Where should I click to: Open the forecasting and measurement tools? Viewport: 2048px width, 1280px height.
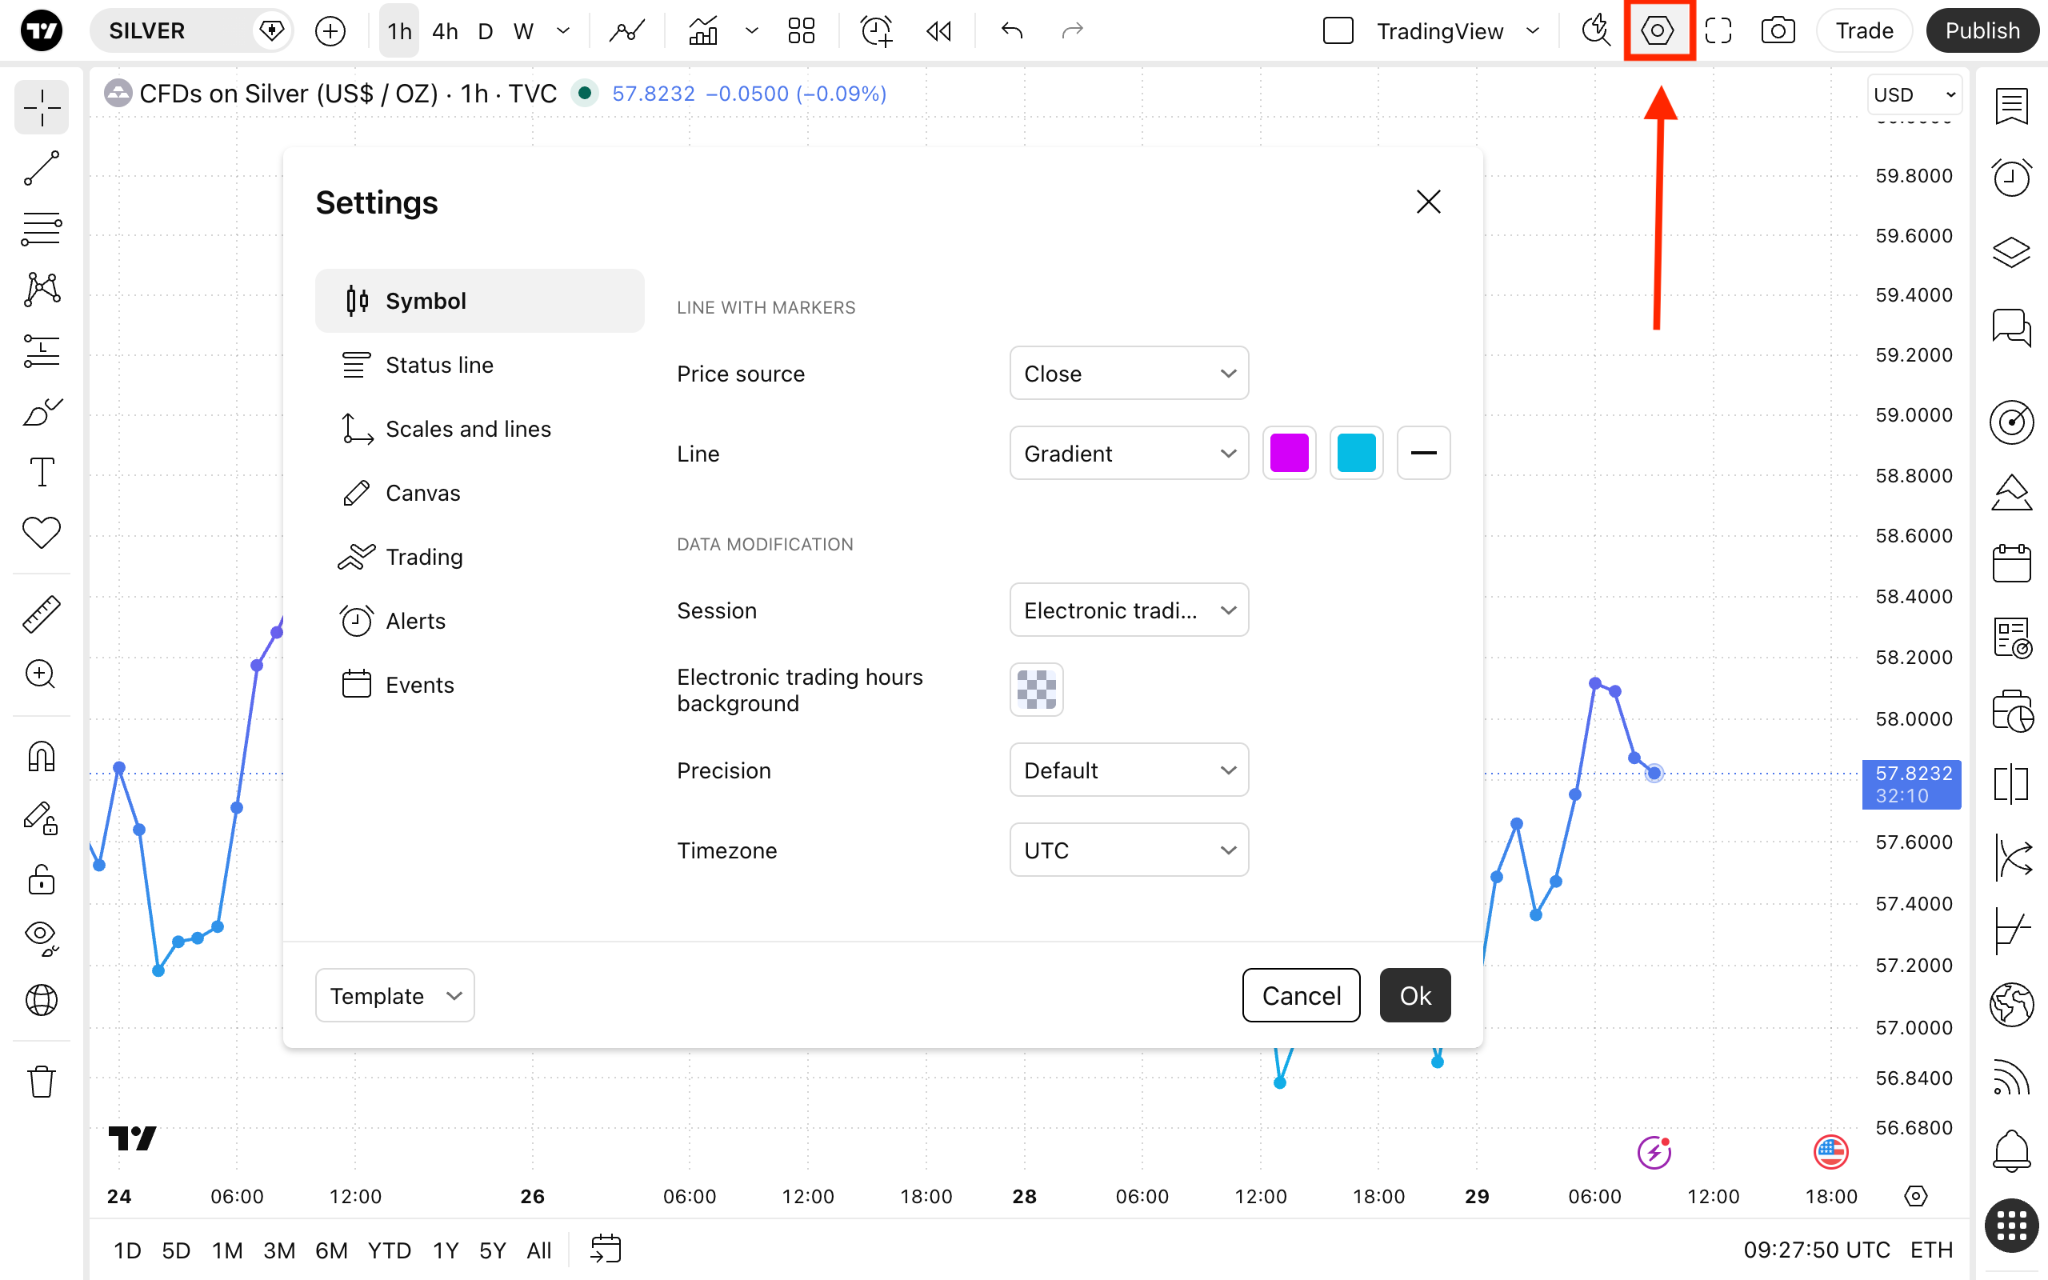tap(41, 350)
